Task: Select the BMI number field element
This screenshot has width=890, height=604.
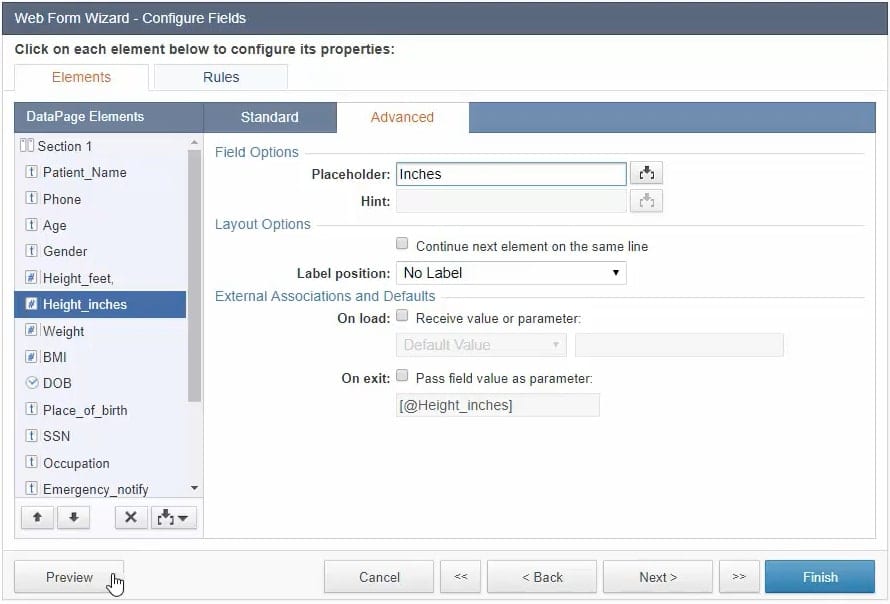Action: pyautogui.click(x=54, y=357)
